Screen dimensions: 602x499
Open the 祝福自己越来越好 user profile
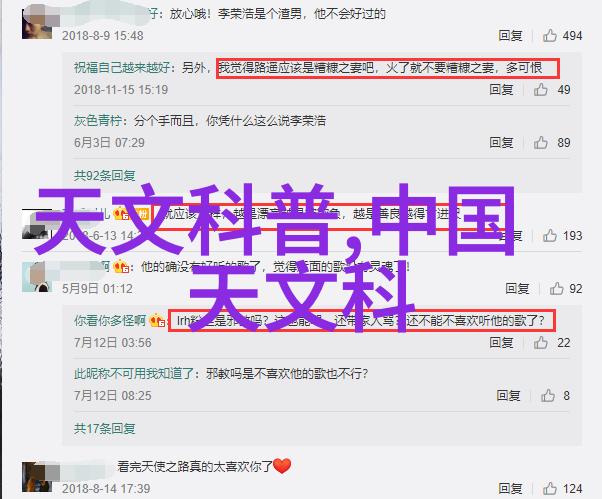coord(122,68)
